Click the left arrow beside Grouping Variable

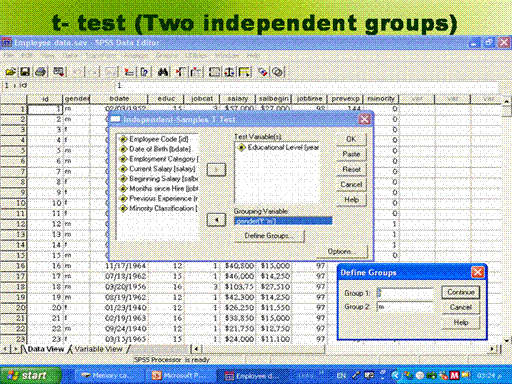216,220
